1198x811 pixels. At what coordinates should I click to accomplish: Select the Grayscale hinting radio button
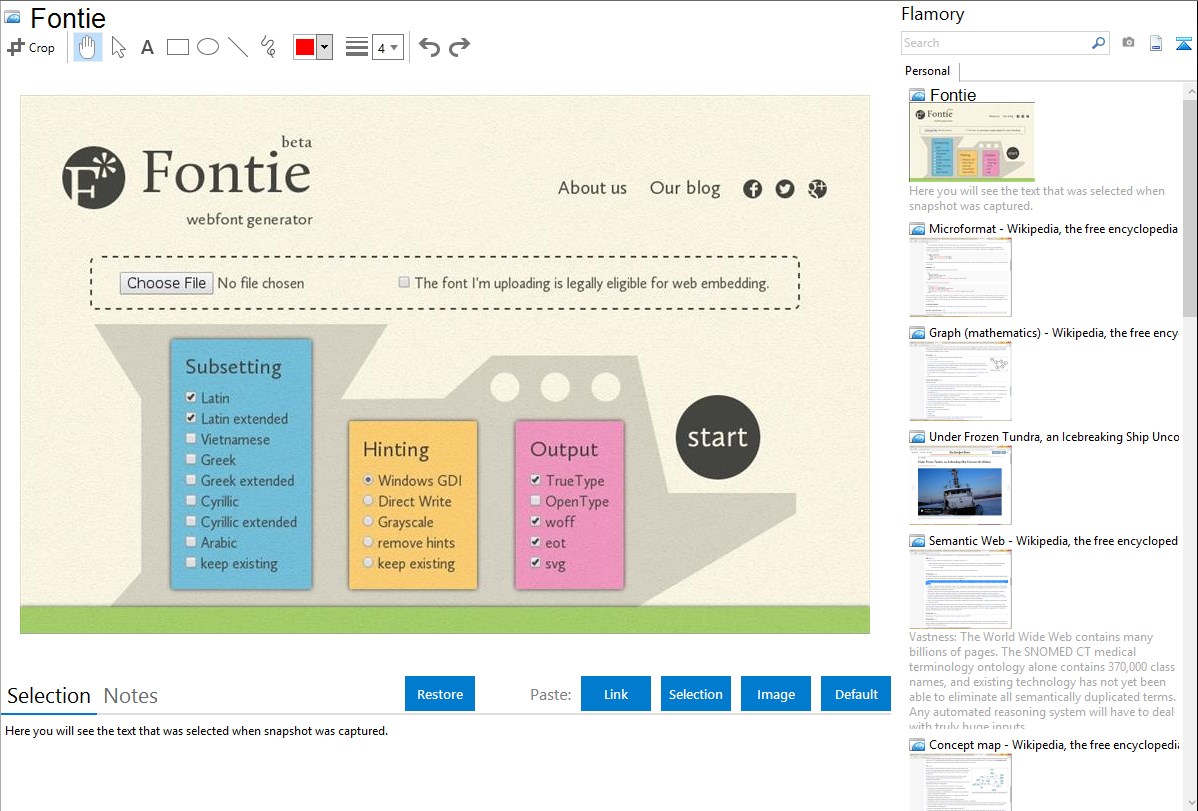(368, 521)
